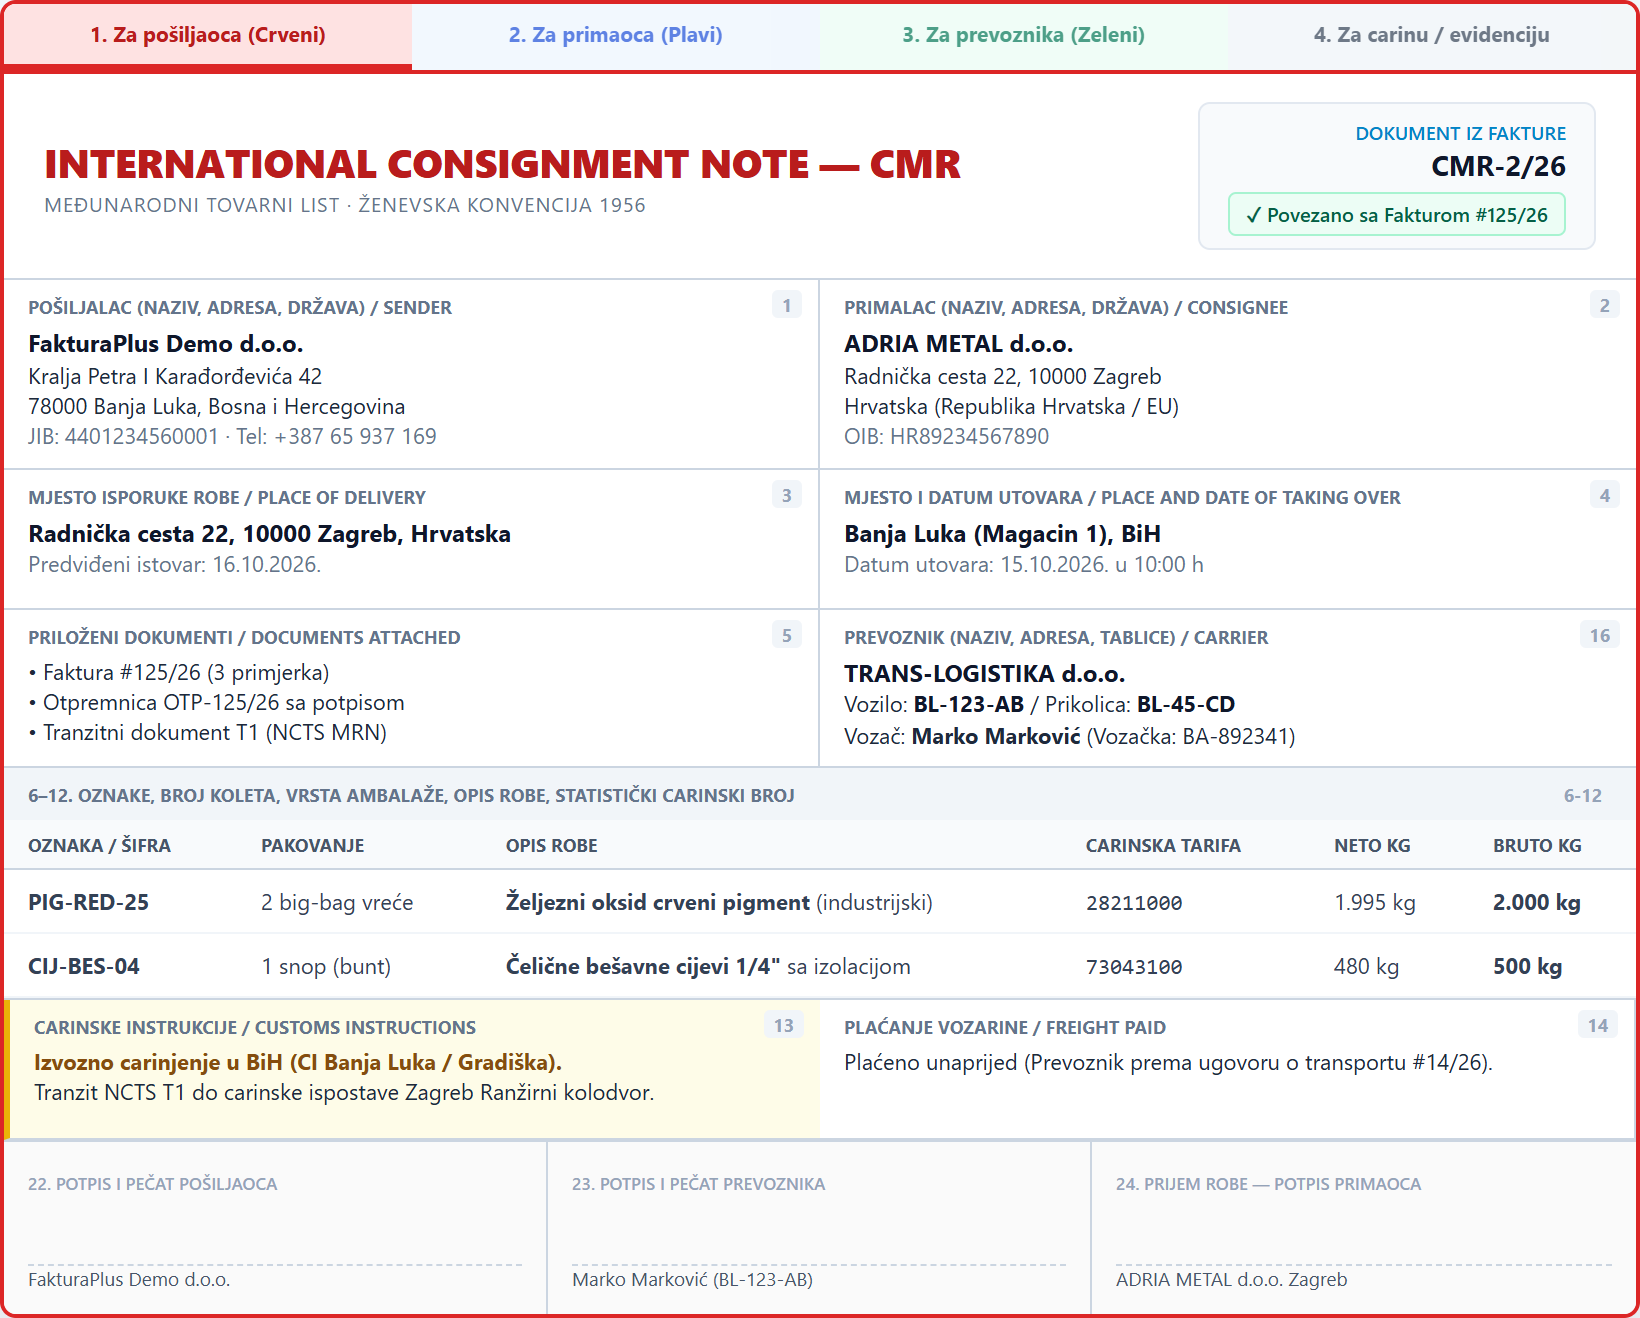Click carrier name TRANS-LOGISTIKA d.o.o.
This screenshot has height=1318, width=1640.
click(x=984, y=674)
